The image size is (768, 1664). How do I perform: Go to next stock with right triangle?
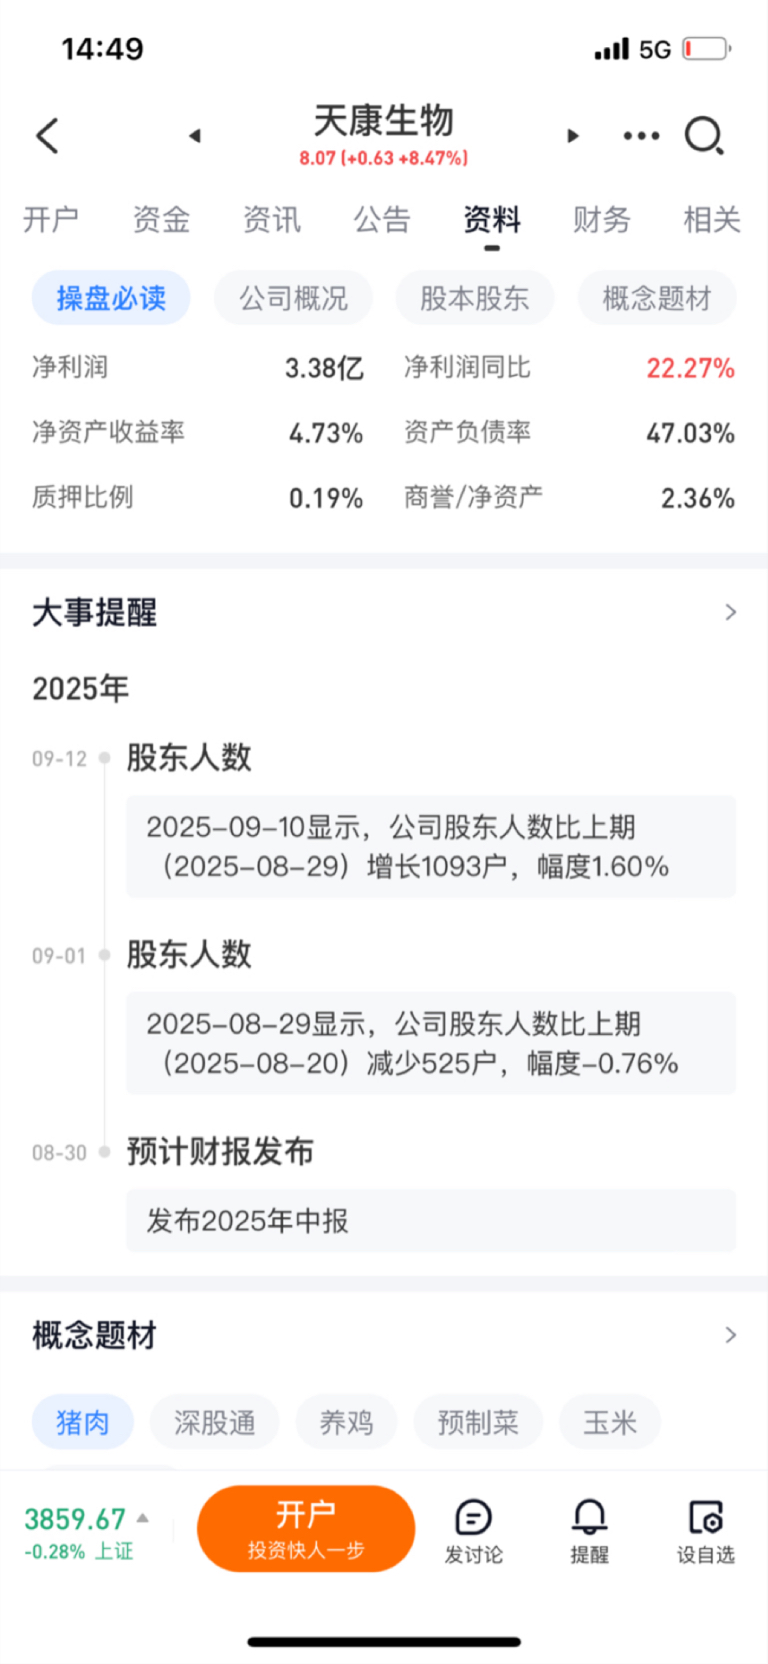pos(573,136)
